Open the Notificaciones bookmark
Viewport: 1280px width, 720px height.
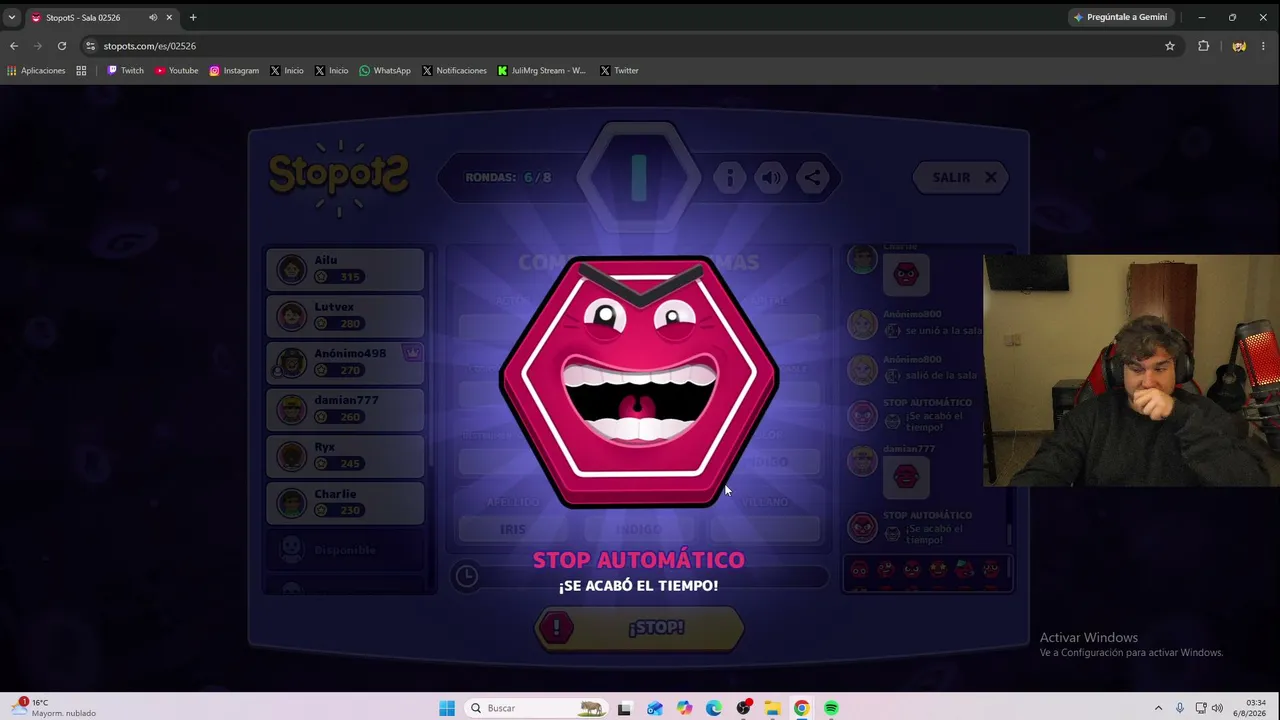coord(454,71)
